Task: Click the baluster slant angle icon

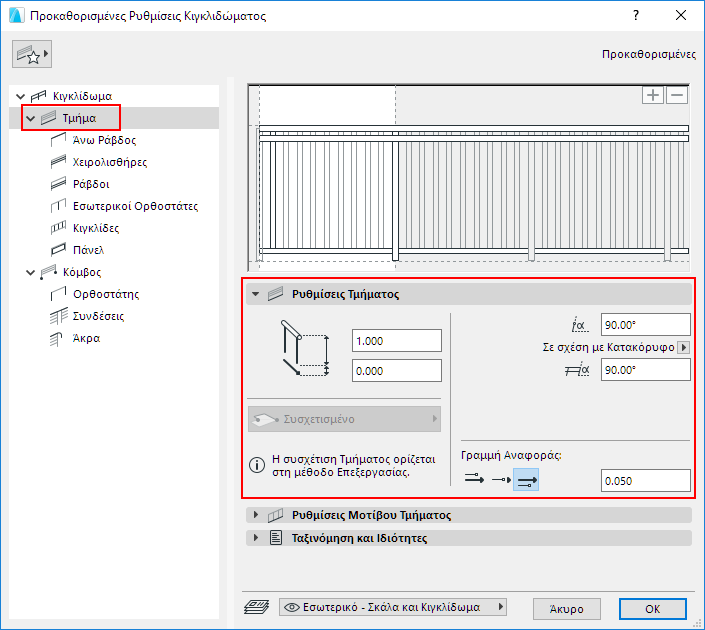Action: point(580,325)
